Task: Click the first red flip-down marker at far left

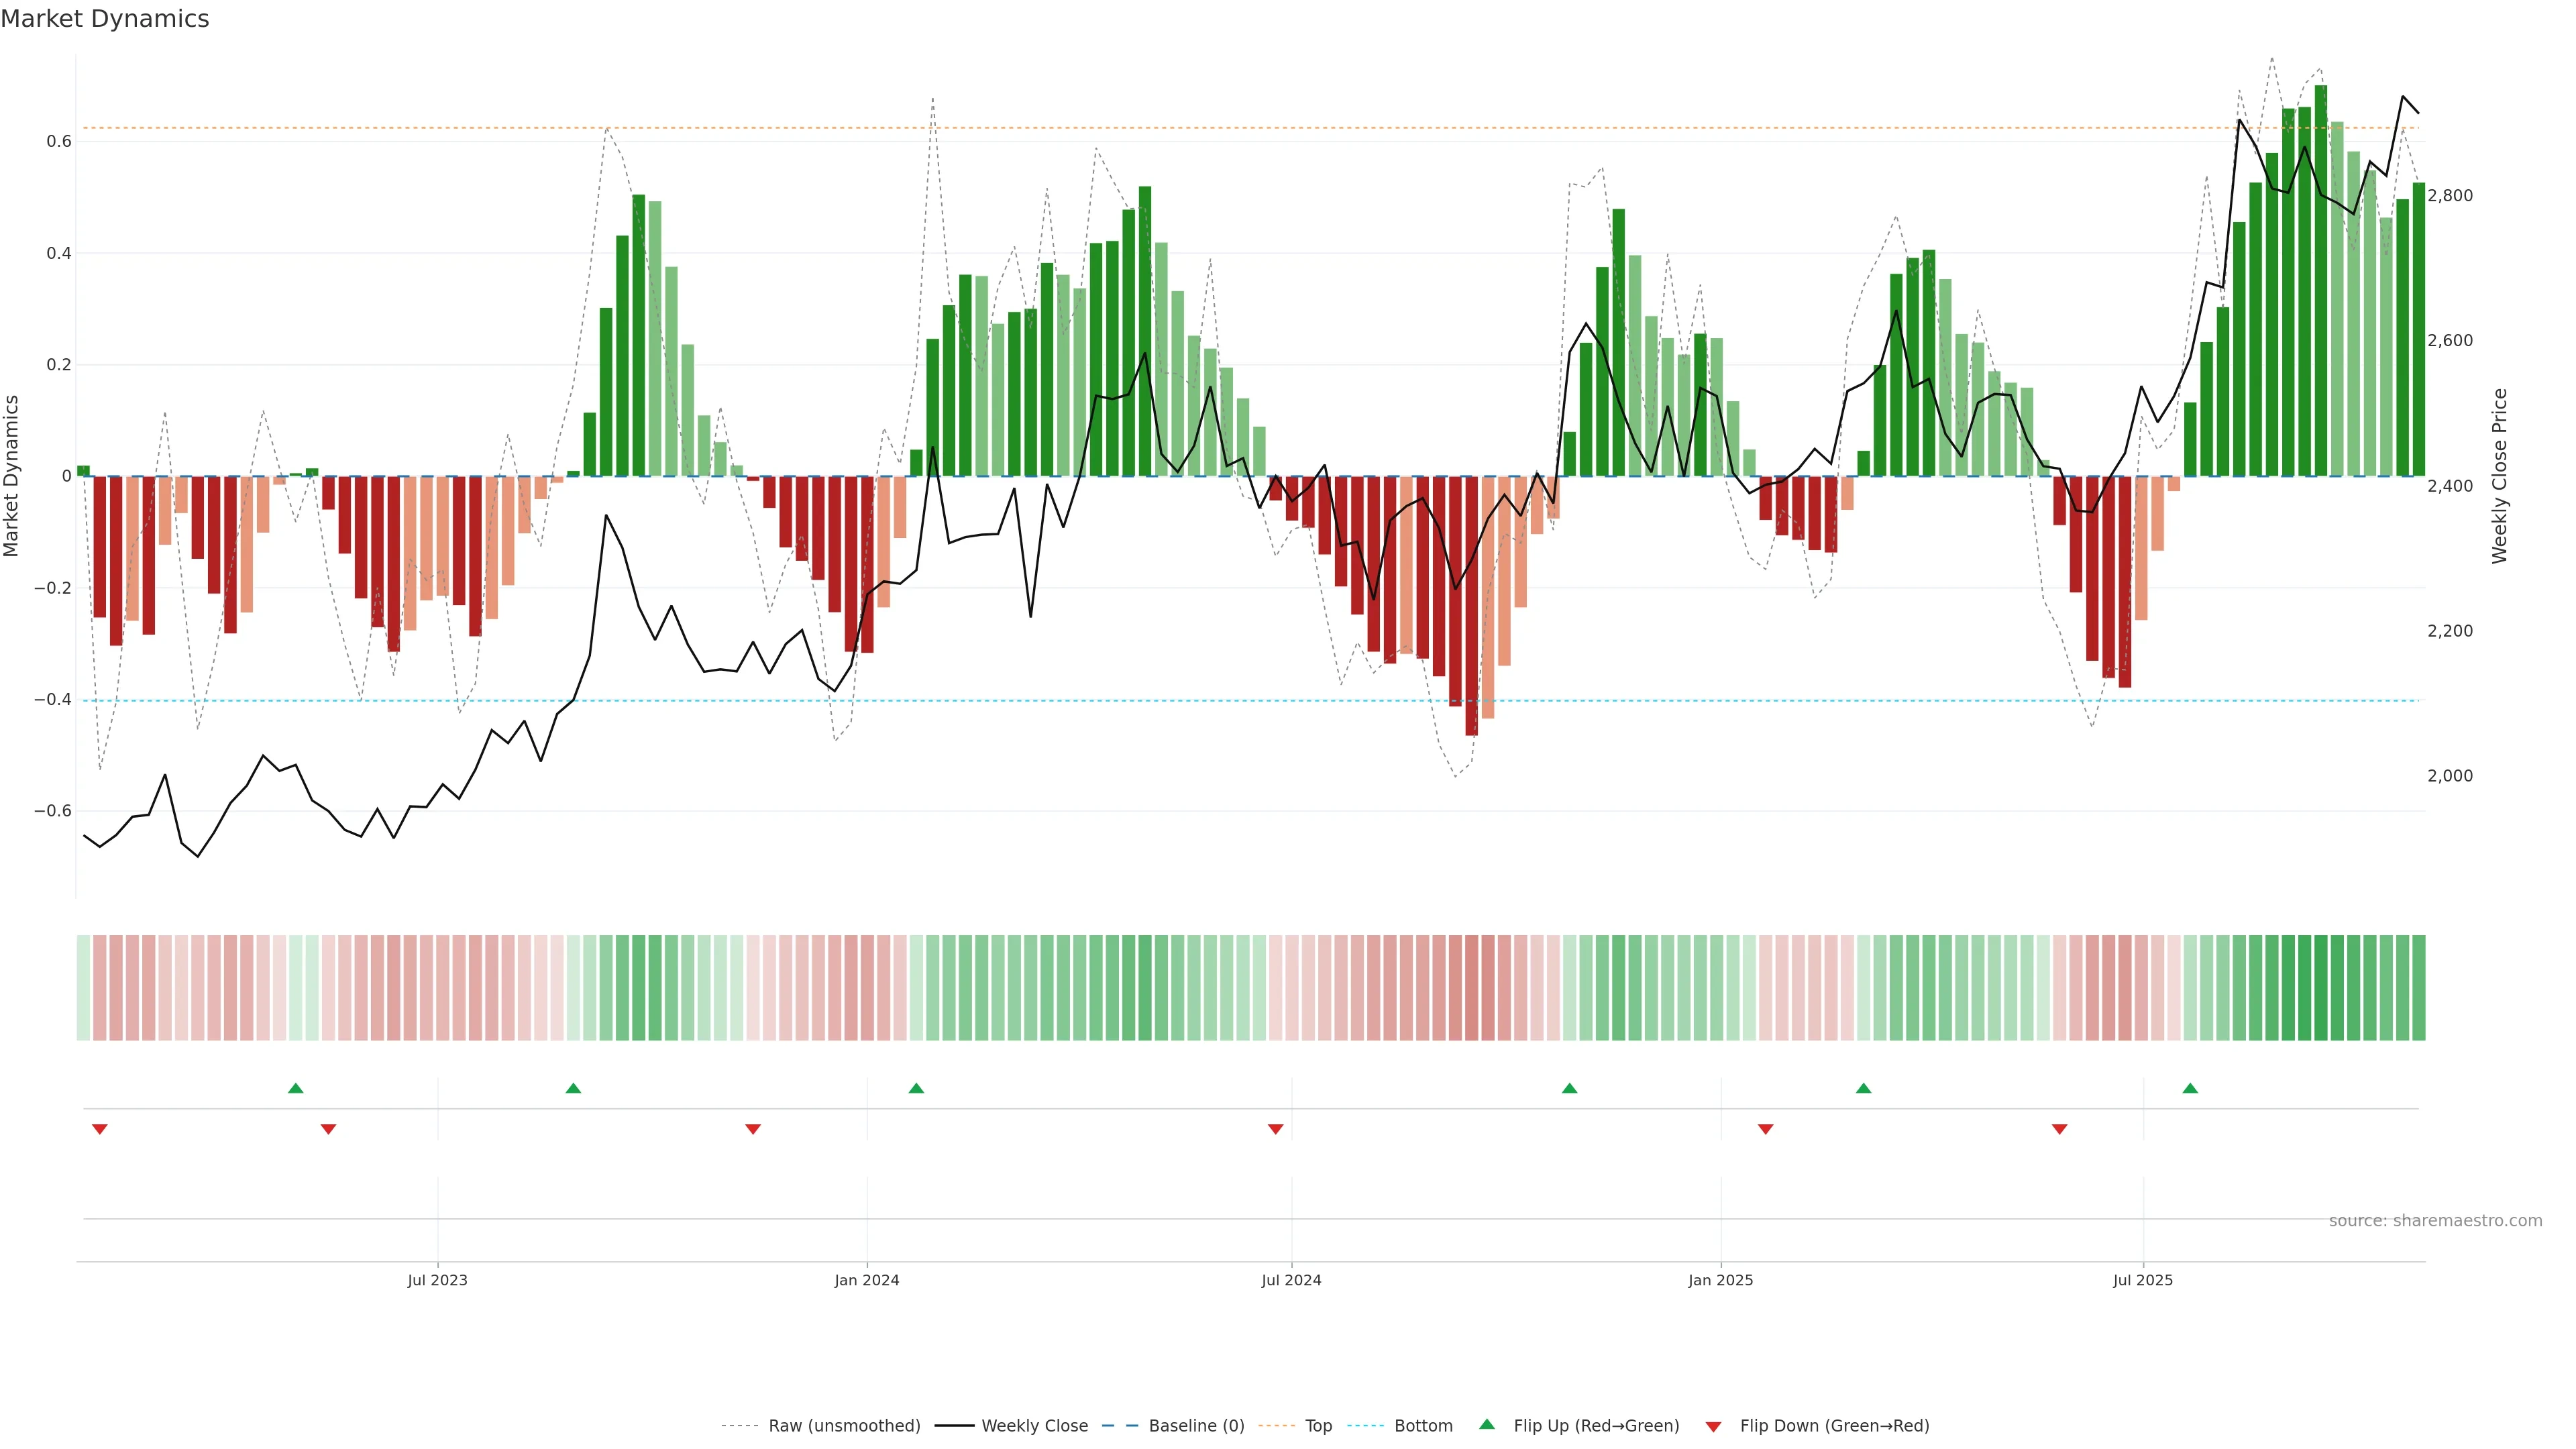Action: pos(99,1129)
